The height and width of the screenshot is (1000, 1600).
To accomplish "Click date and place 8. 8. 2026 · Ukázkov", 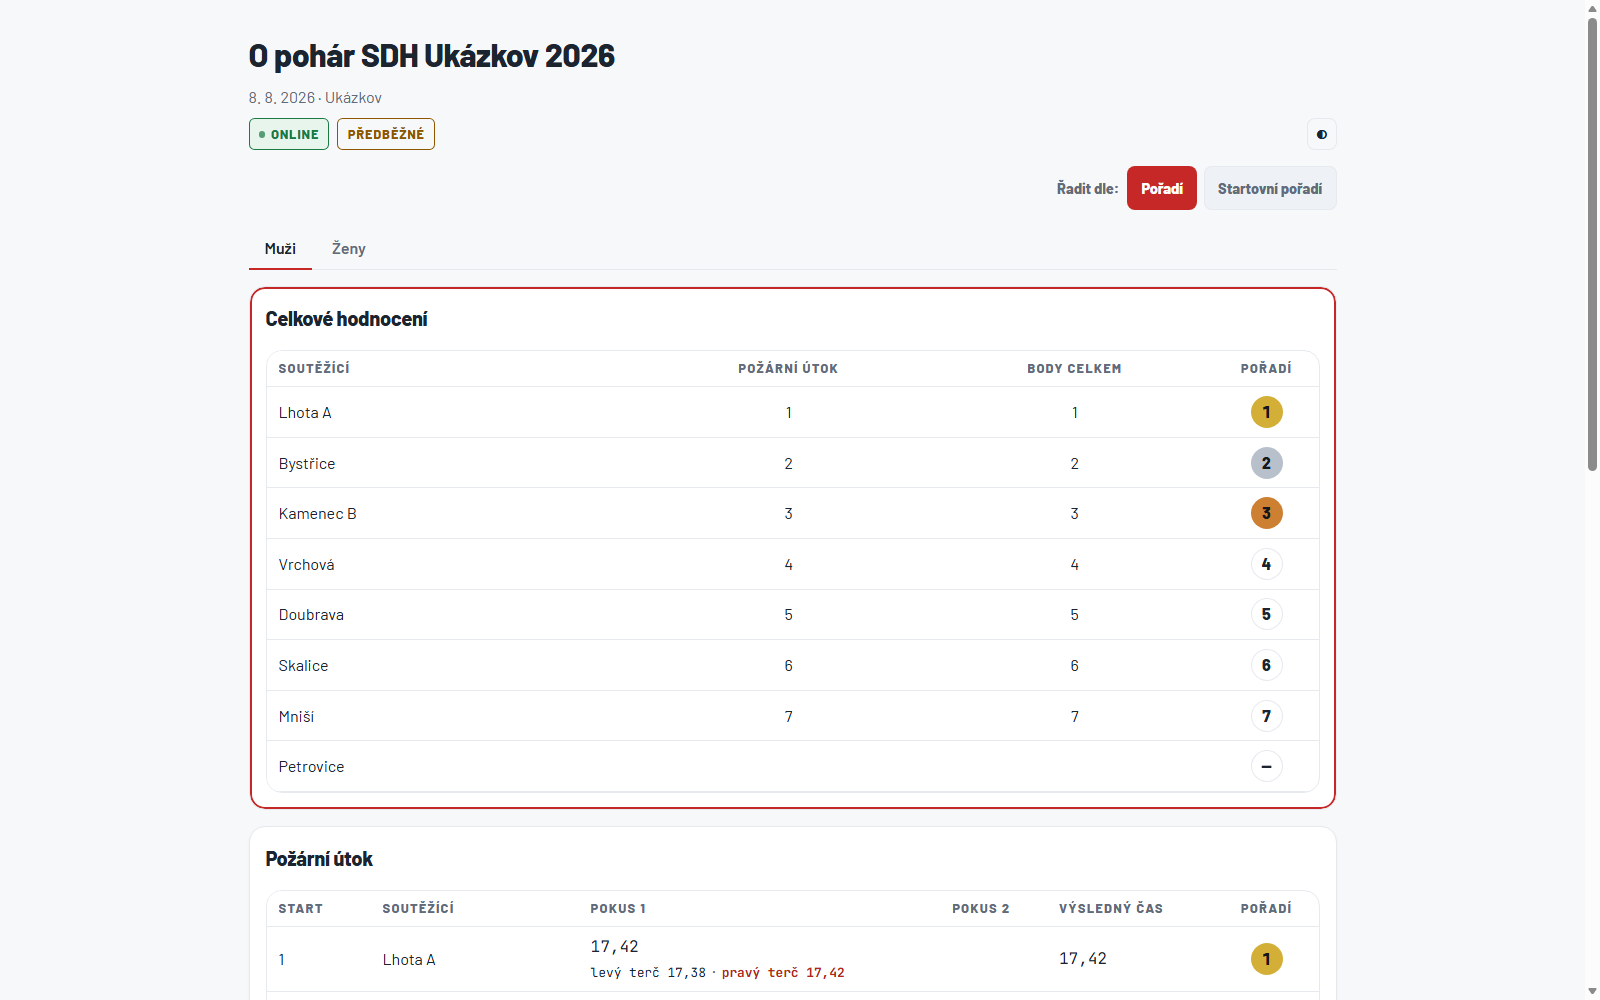I will pos(315,98).
